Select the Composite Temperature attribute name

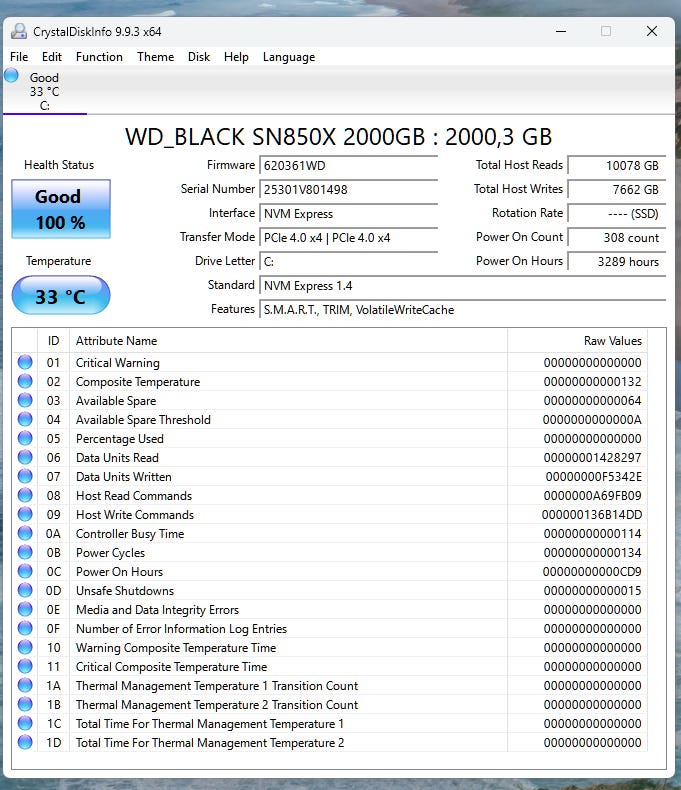[x=138, y=382]
